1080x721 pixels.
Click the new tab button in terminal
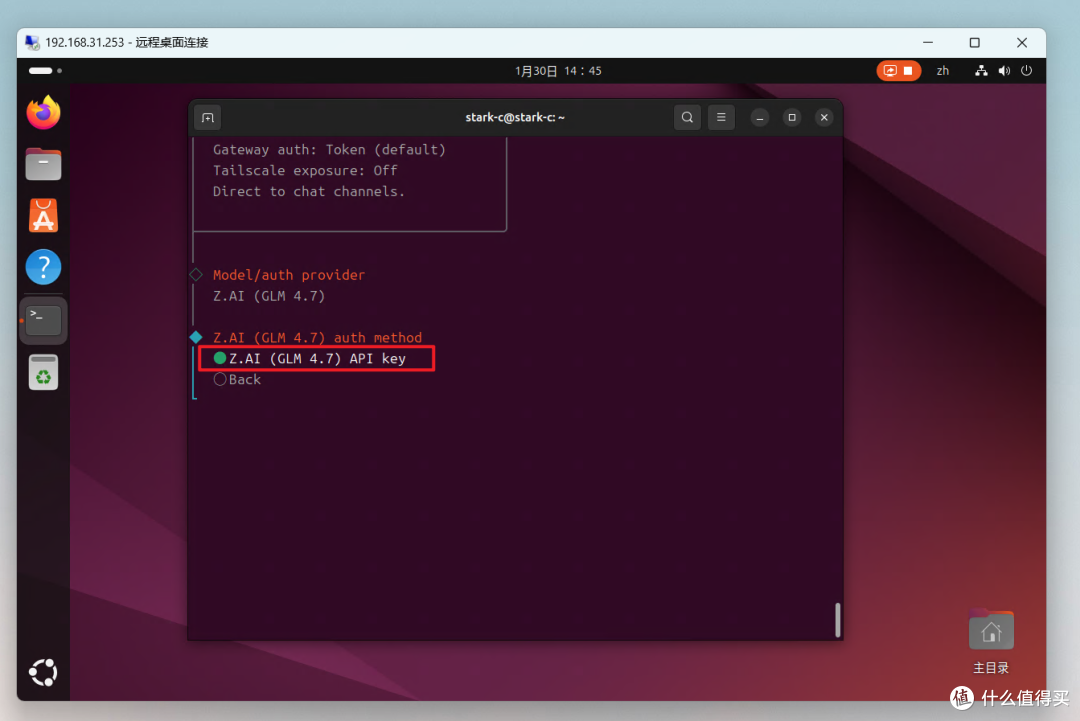click(207, 118)
